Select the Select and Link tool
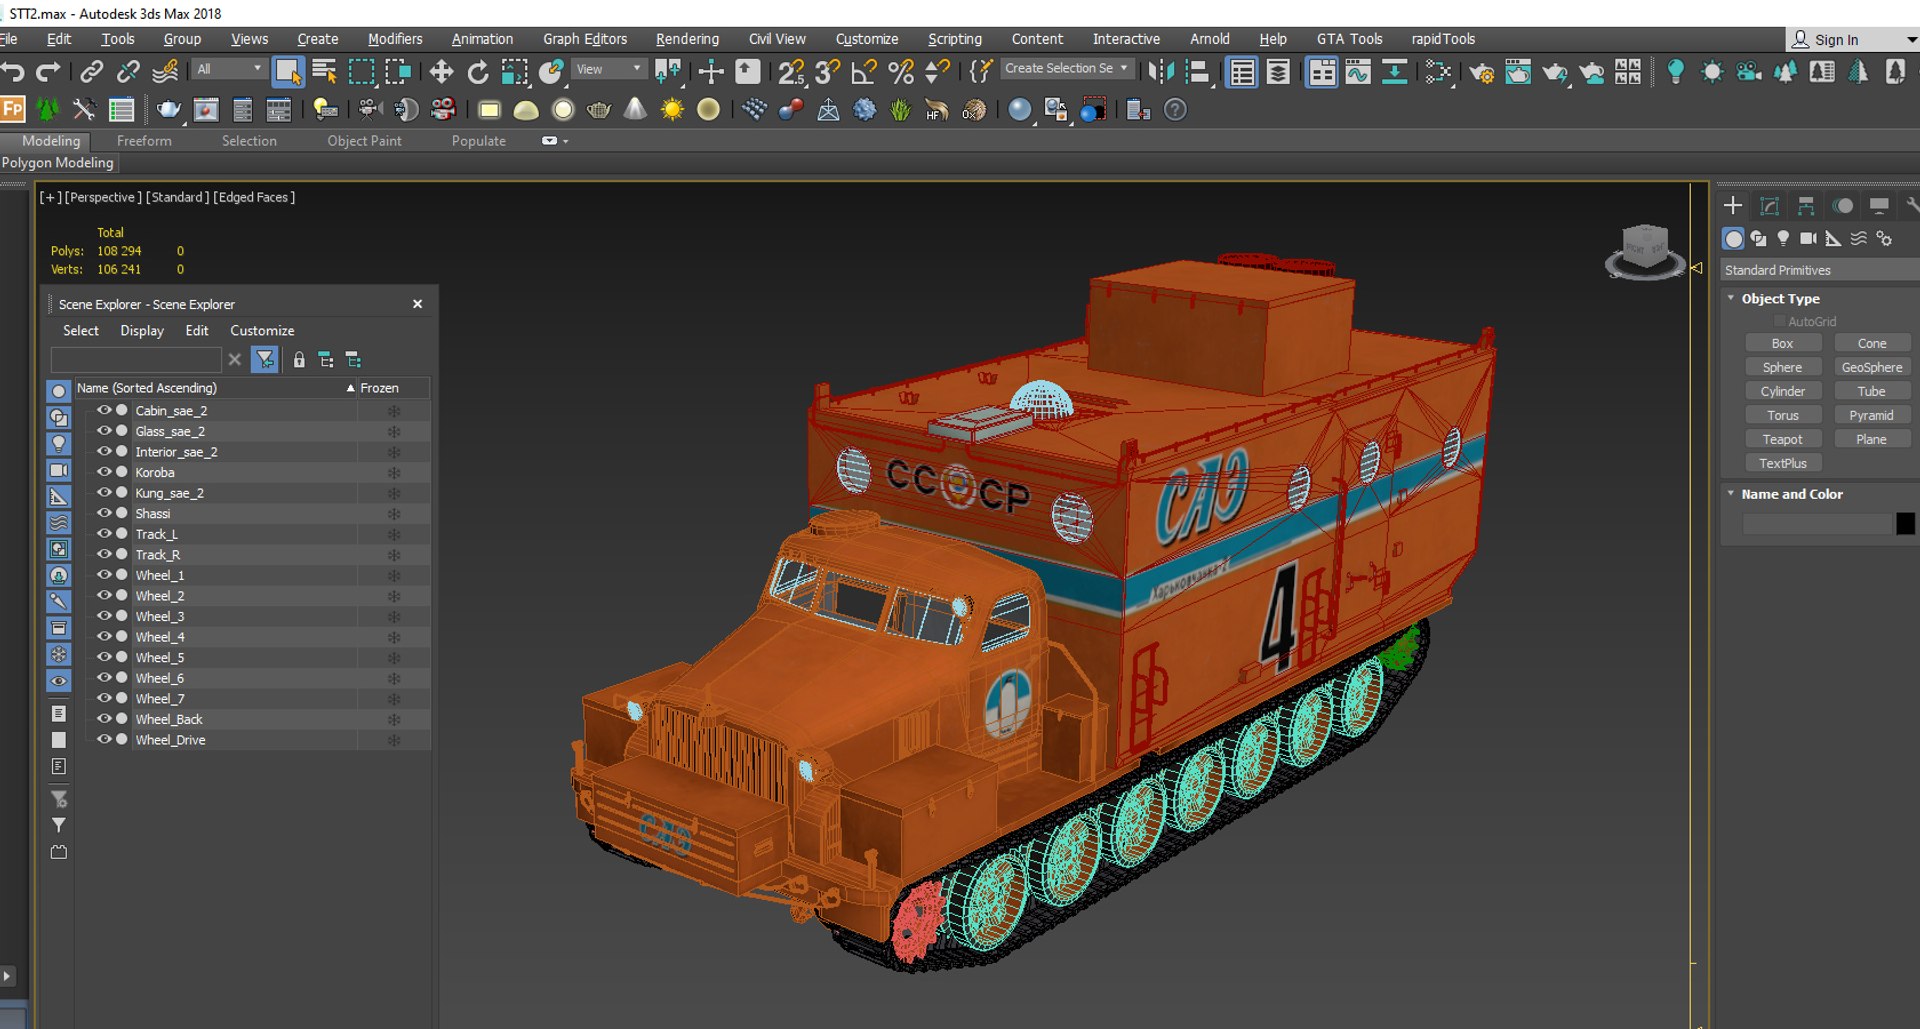 click(91, 72)
